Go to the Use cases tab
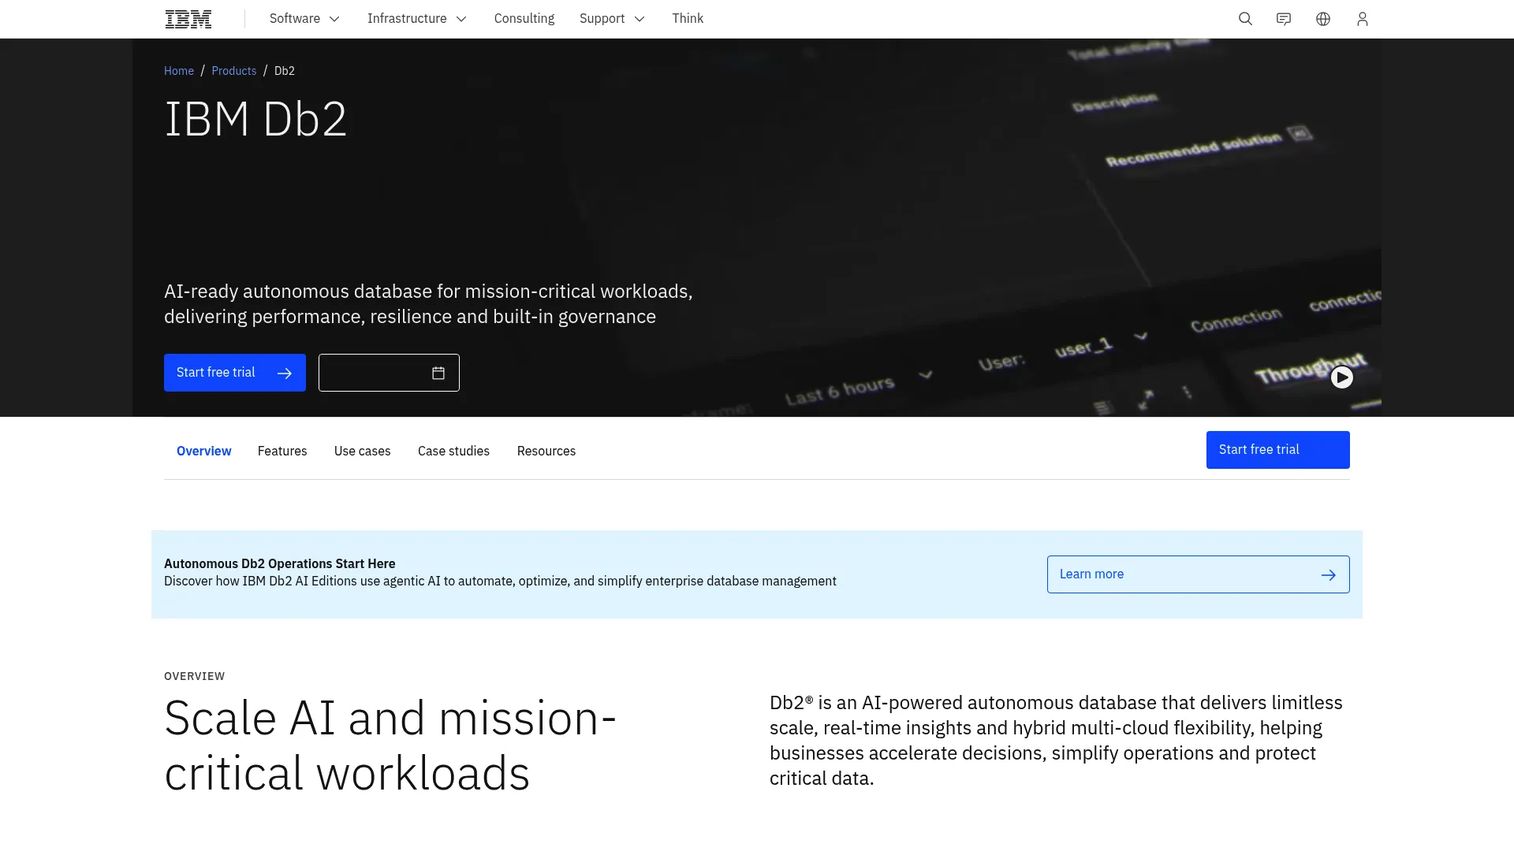This screenshot has width=1514, height=851. tap(362, 451)
